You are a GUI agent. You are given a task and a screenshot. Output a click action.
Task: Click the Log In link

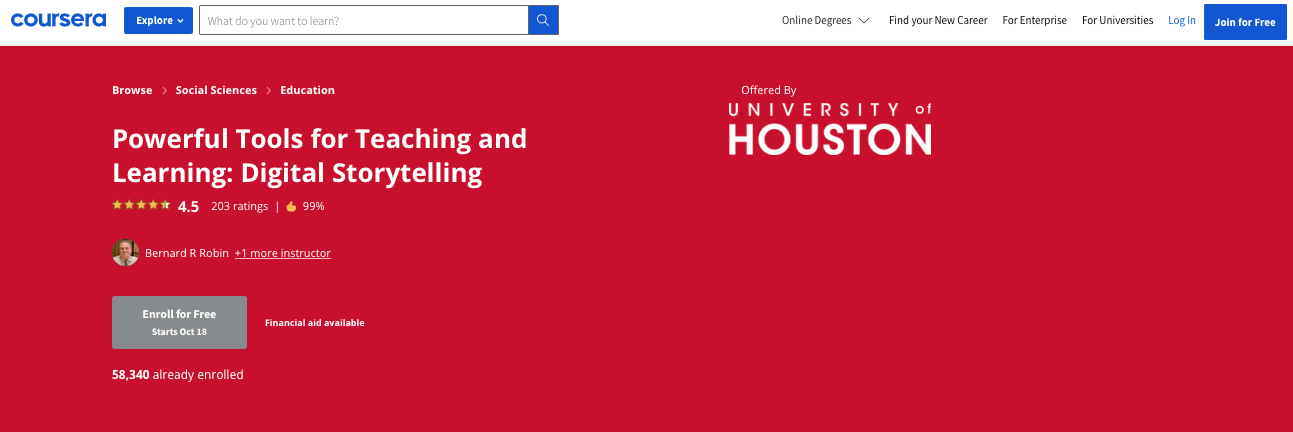1182,20
